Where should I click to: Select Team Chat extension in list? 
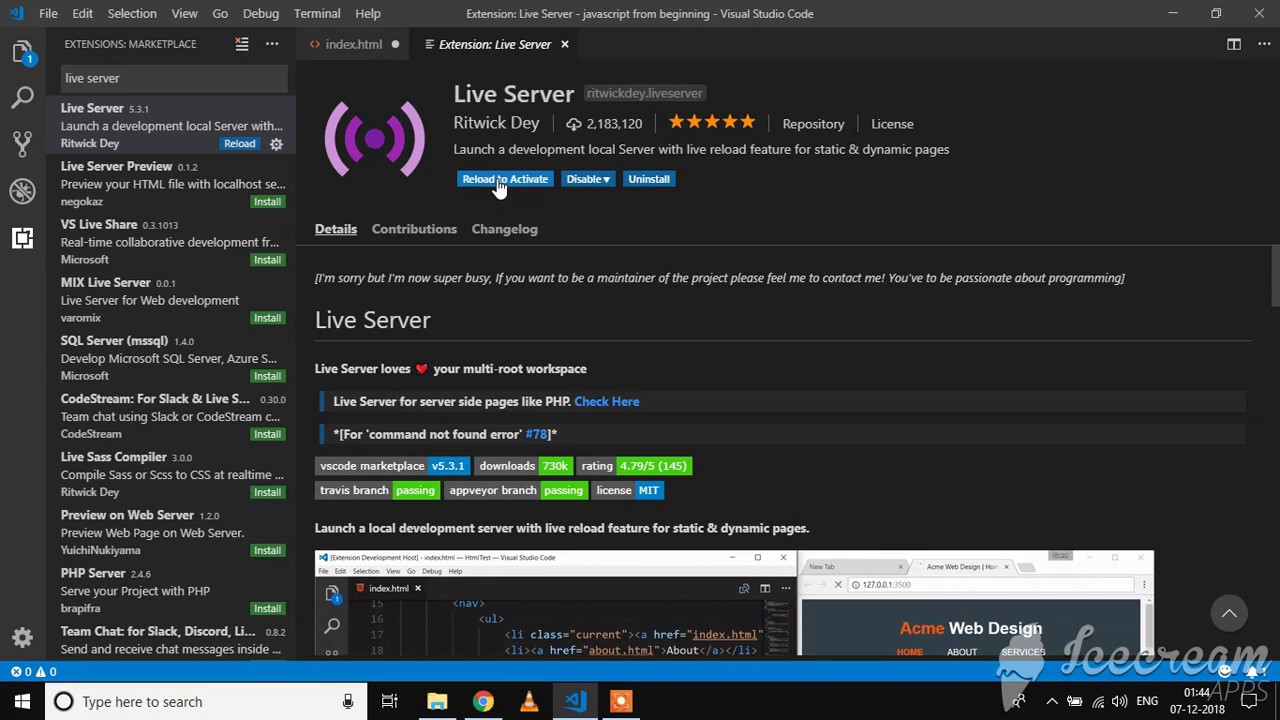coord(171,641)
